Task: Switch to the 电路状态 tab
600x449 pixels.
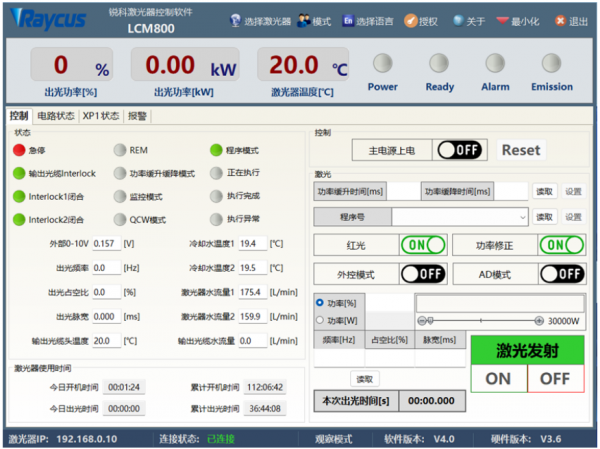Action: (56, 116)
